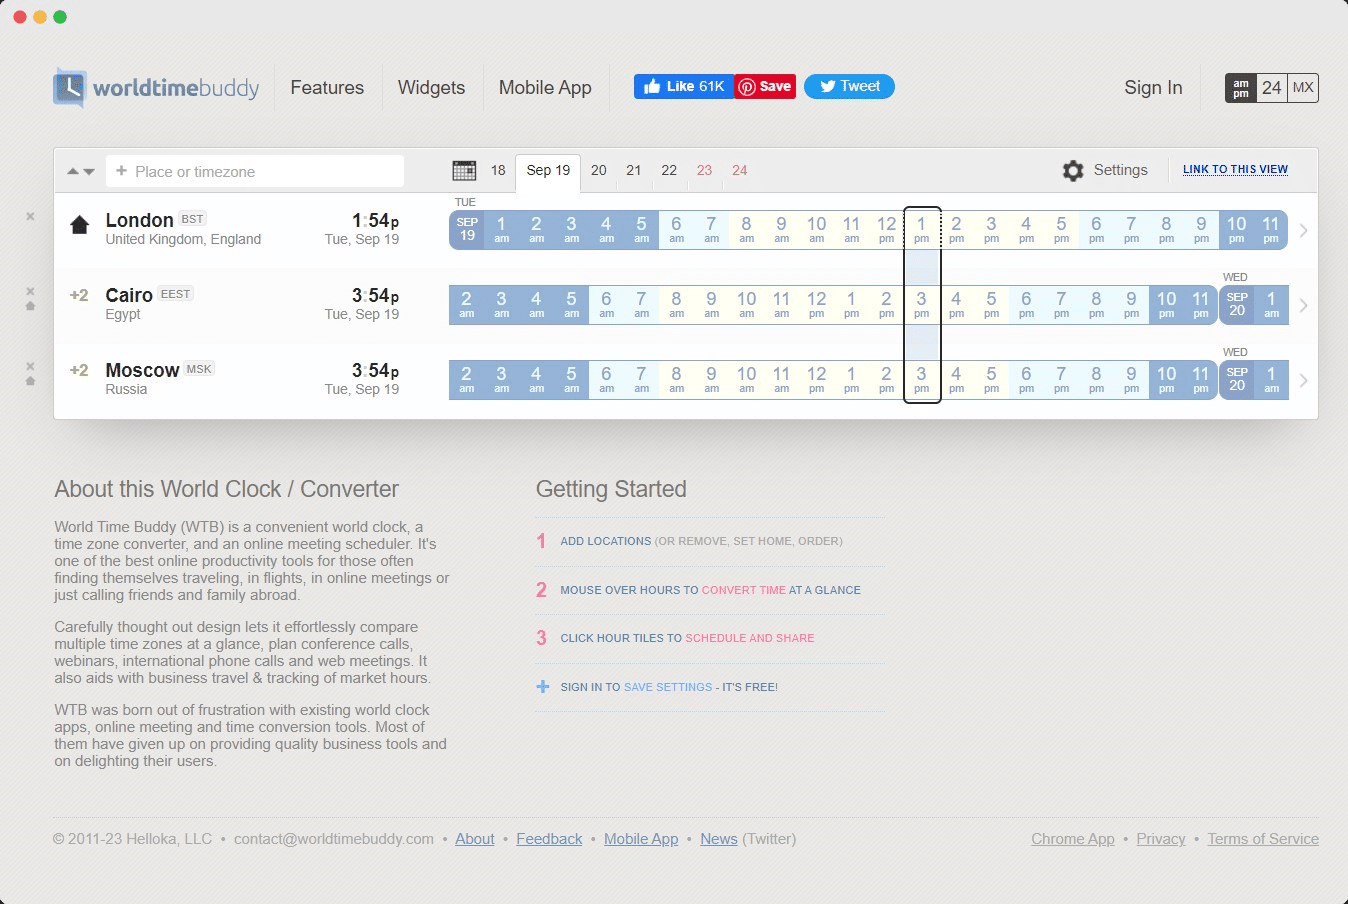Select Moscow's 3 pm hour tile

click(921, 380)
